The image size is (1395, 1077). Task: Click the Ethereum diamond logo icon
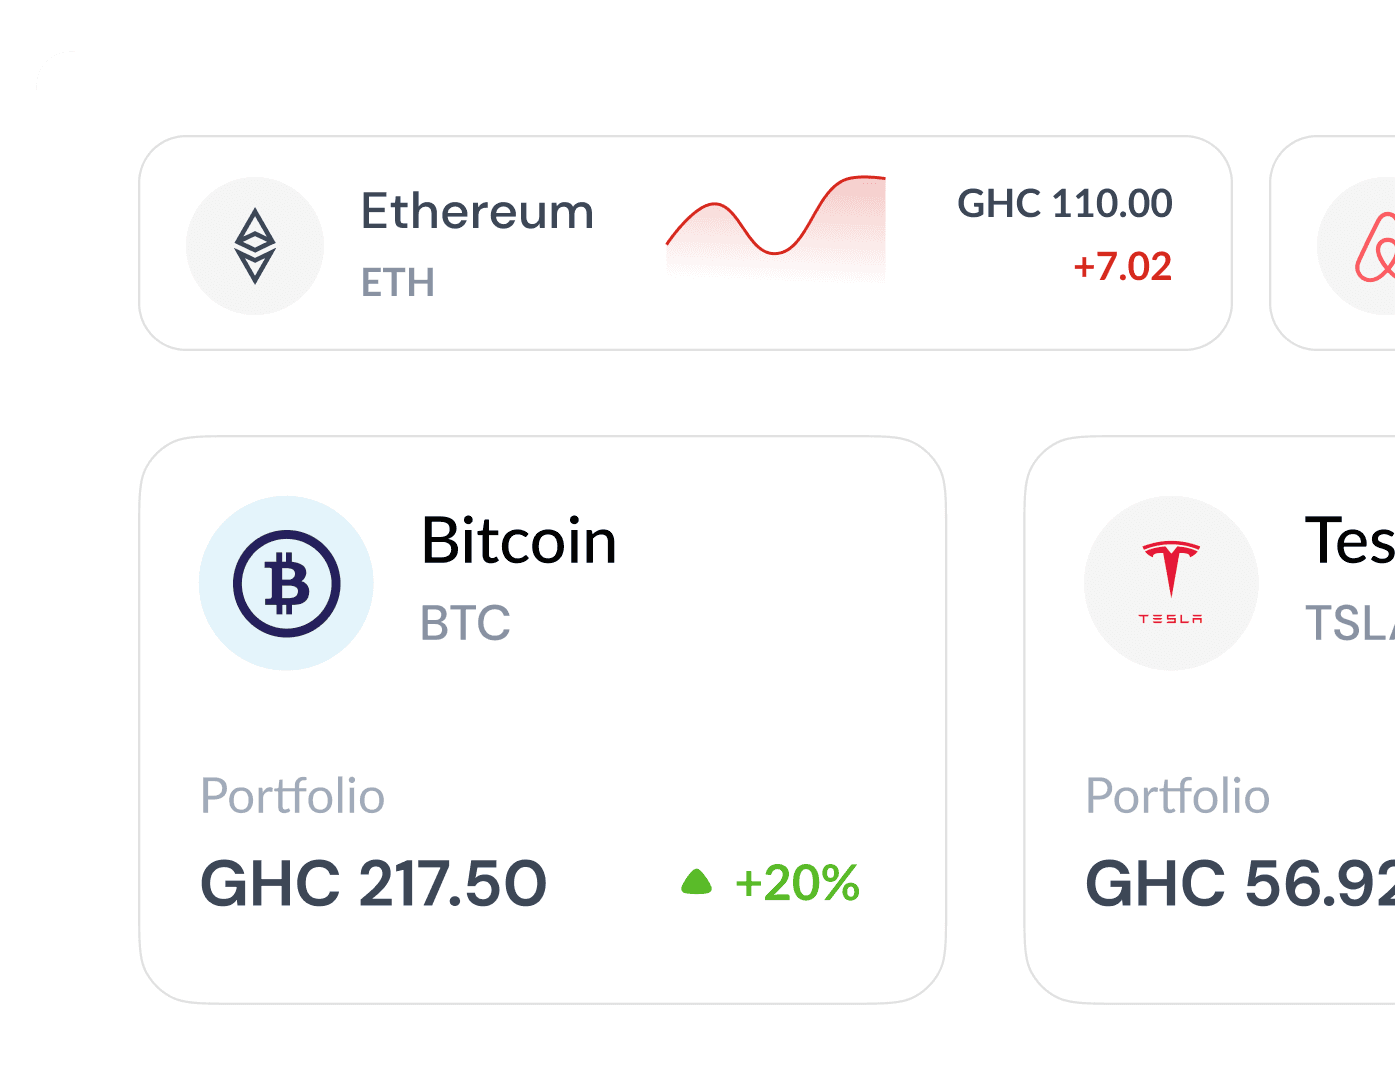click(255, 246)
